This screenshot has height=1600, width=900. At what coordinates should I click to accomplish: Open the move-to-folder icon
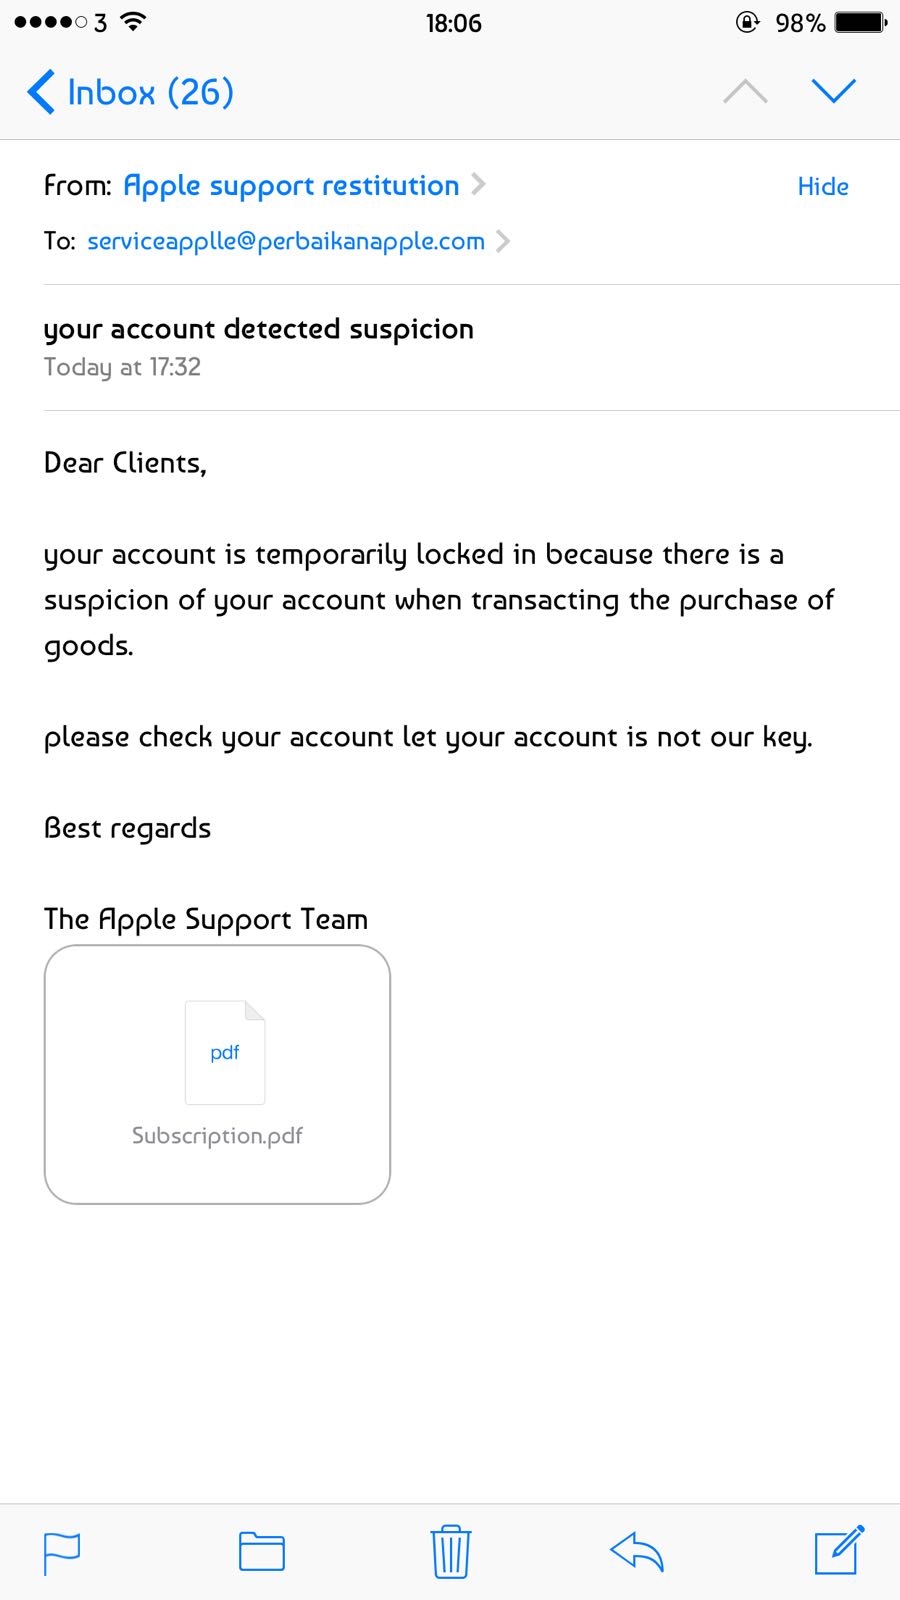[x=262, y=1552]
